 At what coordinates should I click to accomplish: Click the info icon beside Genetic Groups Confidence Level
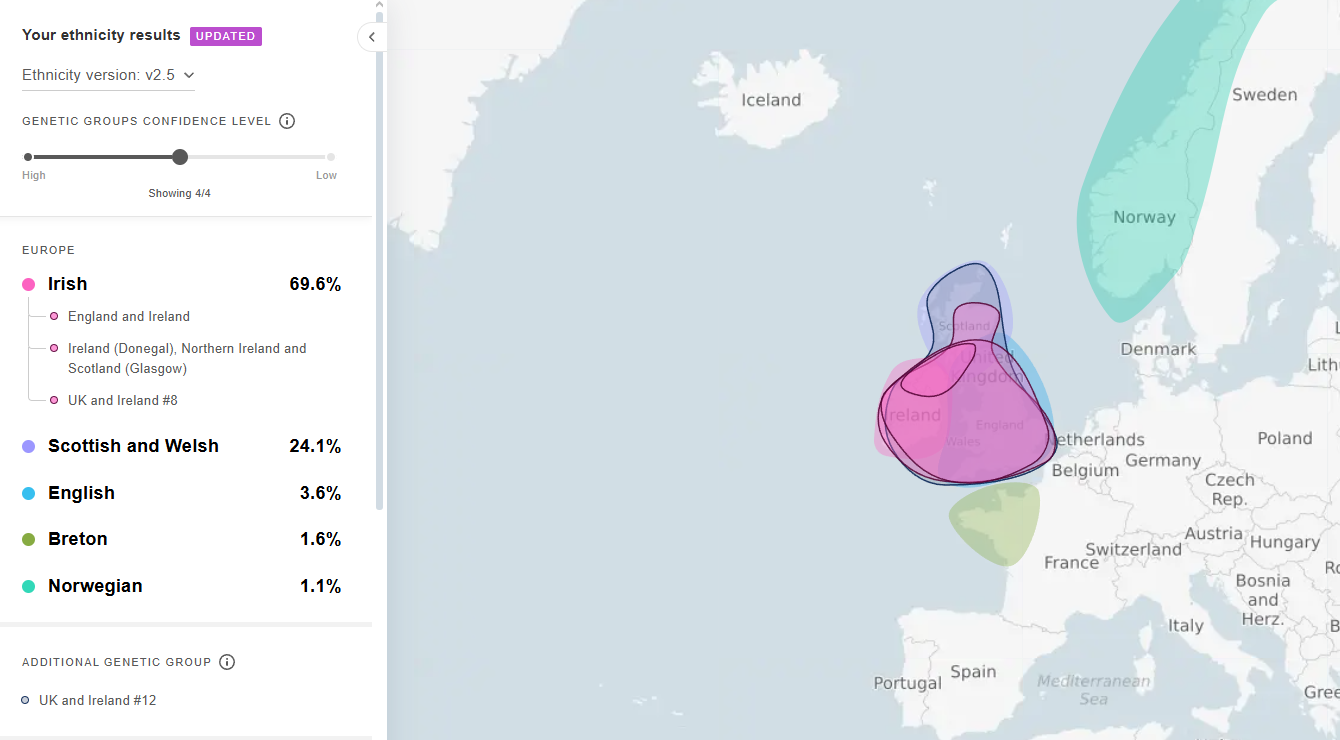pos(287,121)
